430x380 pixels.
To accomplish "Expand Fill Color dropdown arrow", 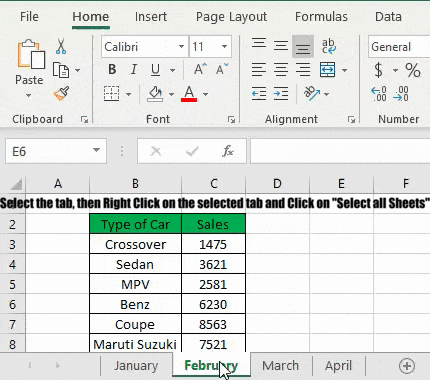I will 171,94.
